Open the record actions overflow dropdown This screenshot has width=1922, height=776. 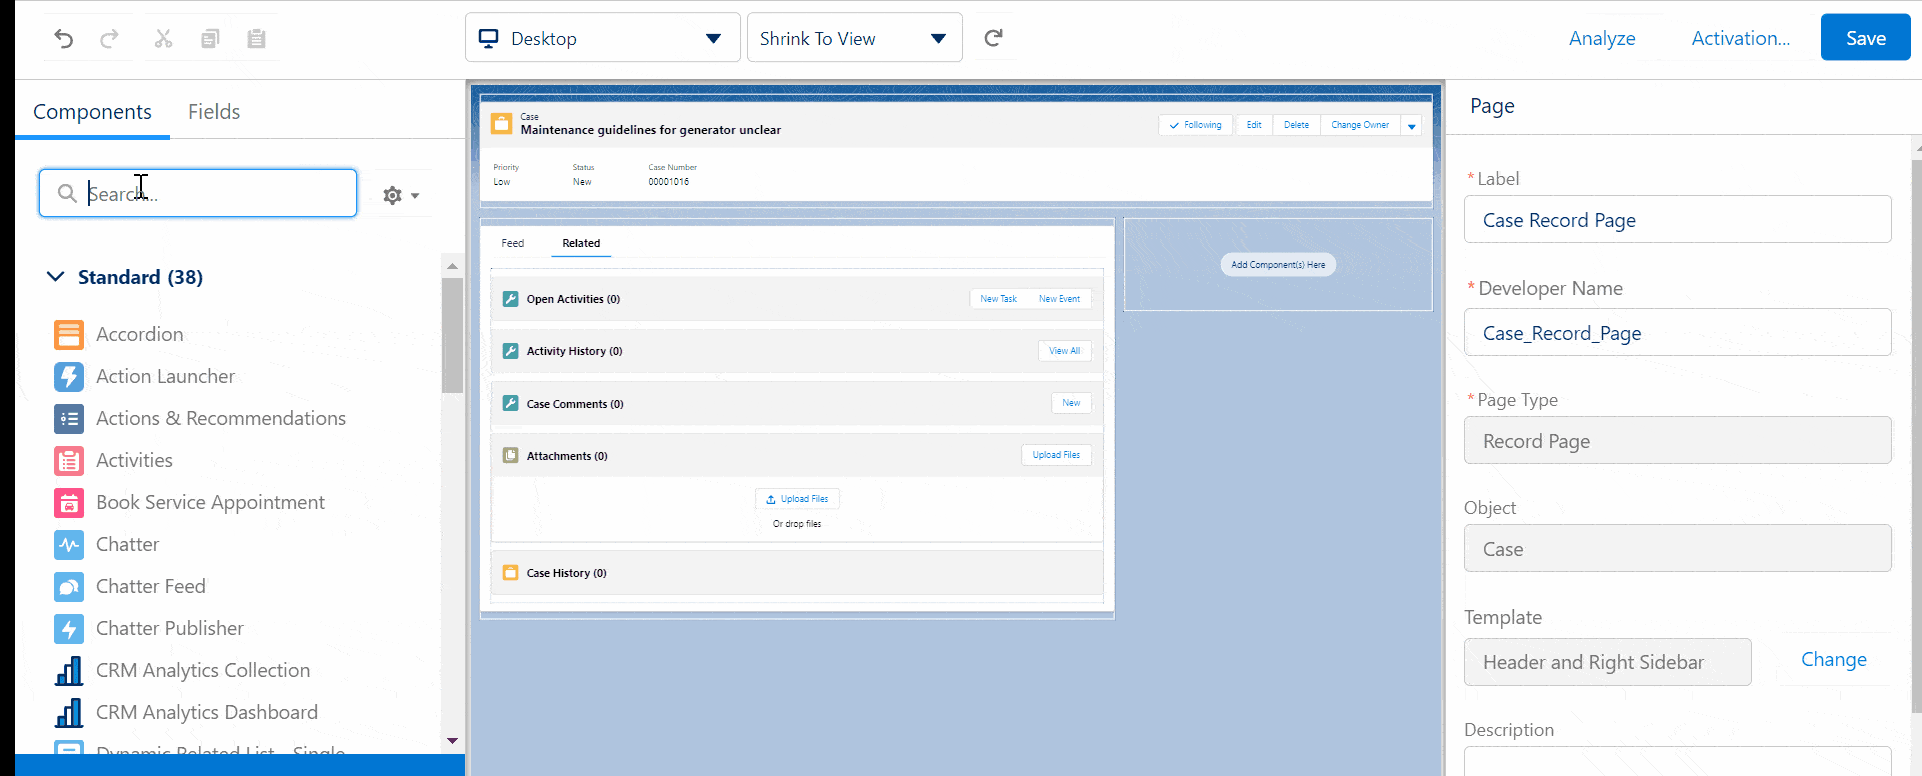pos(1411,126)
